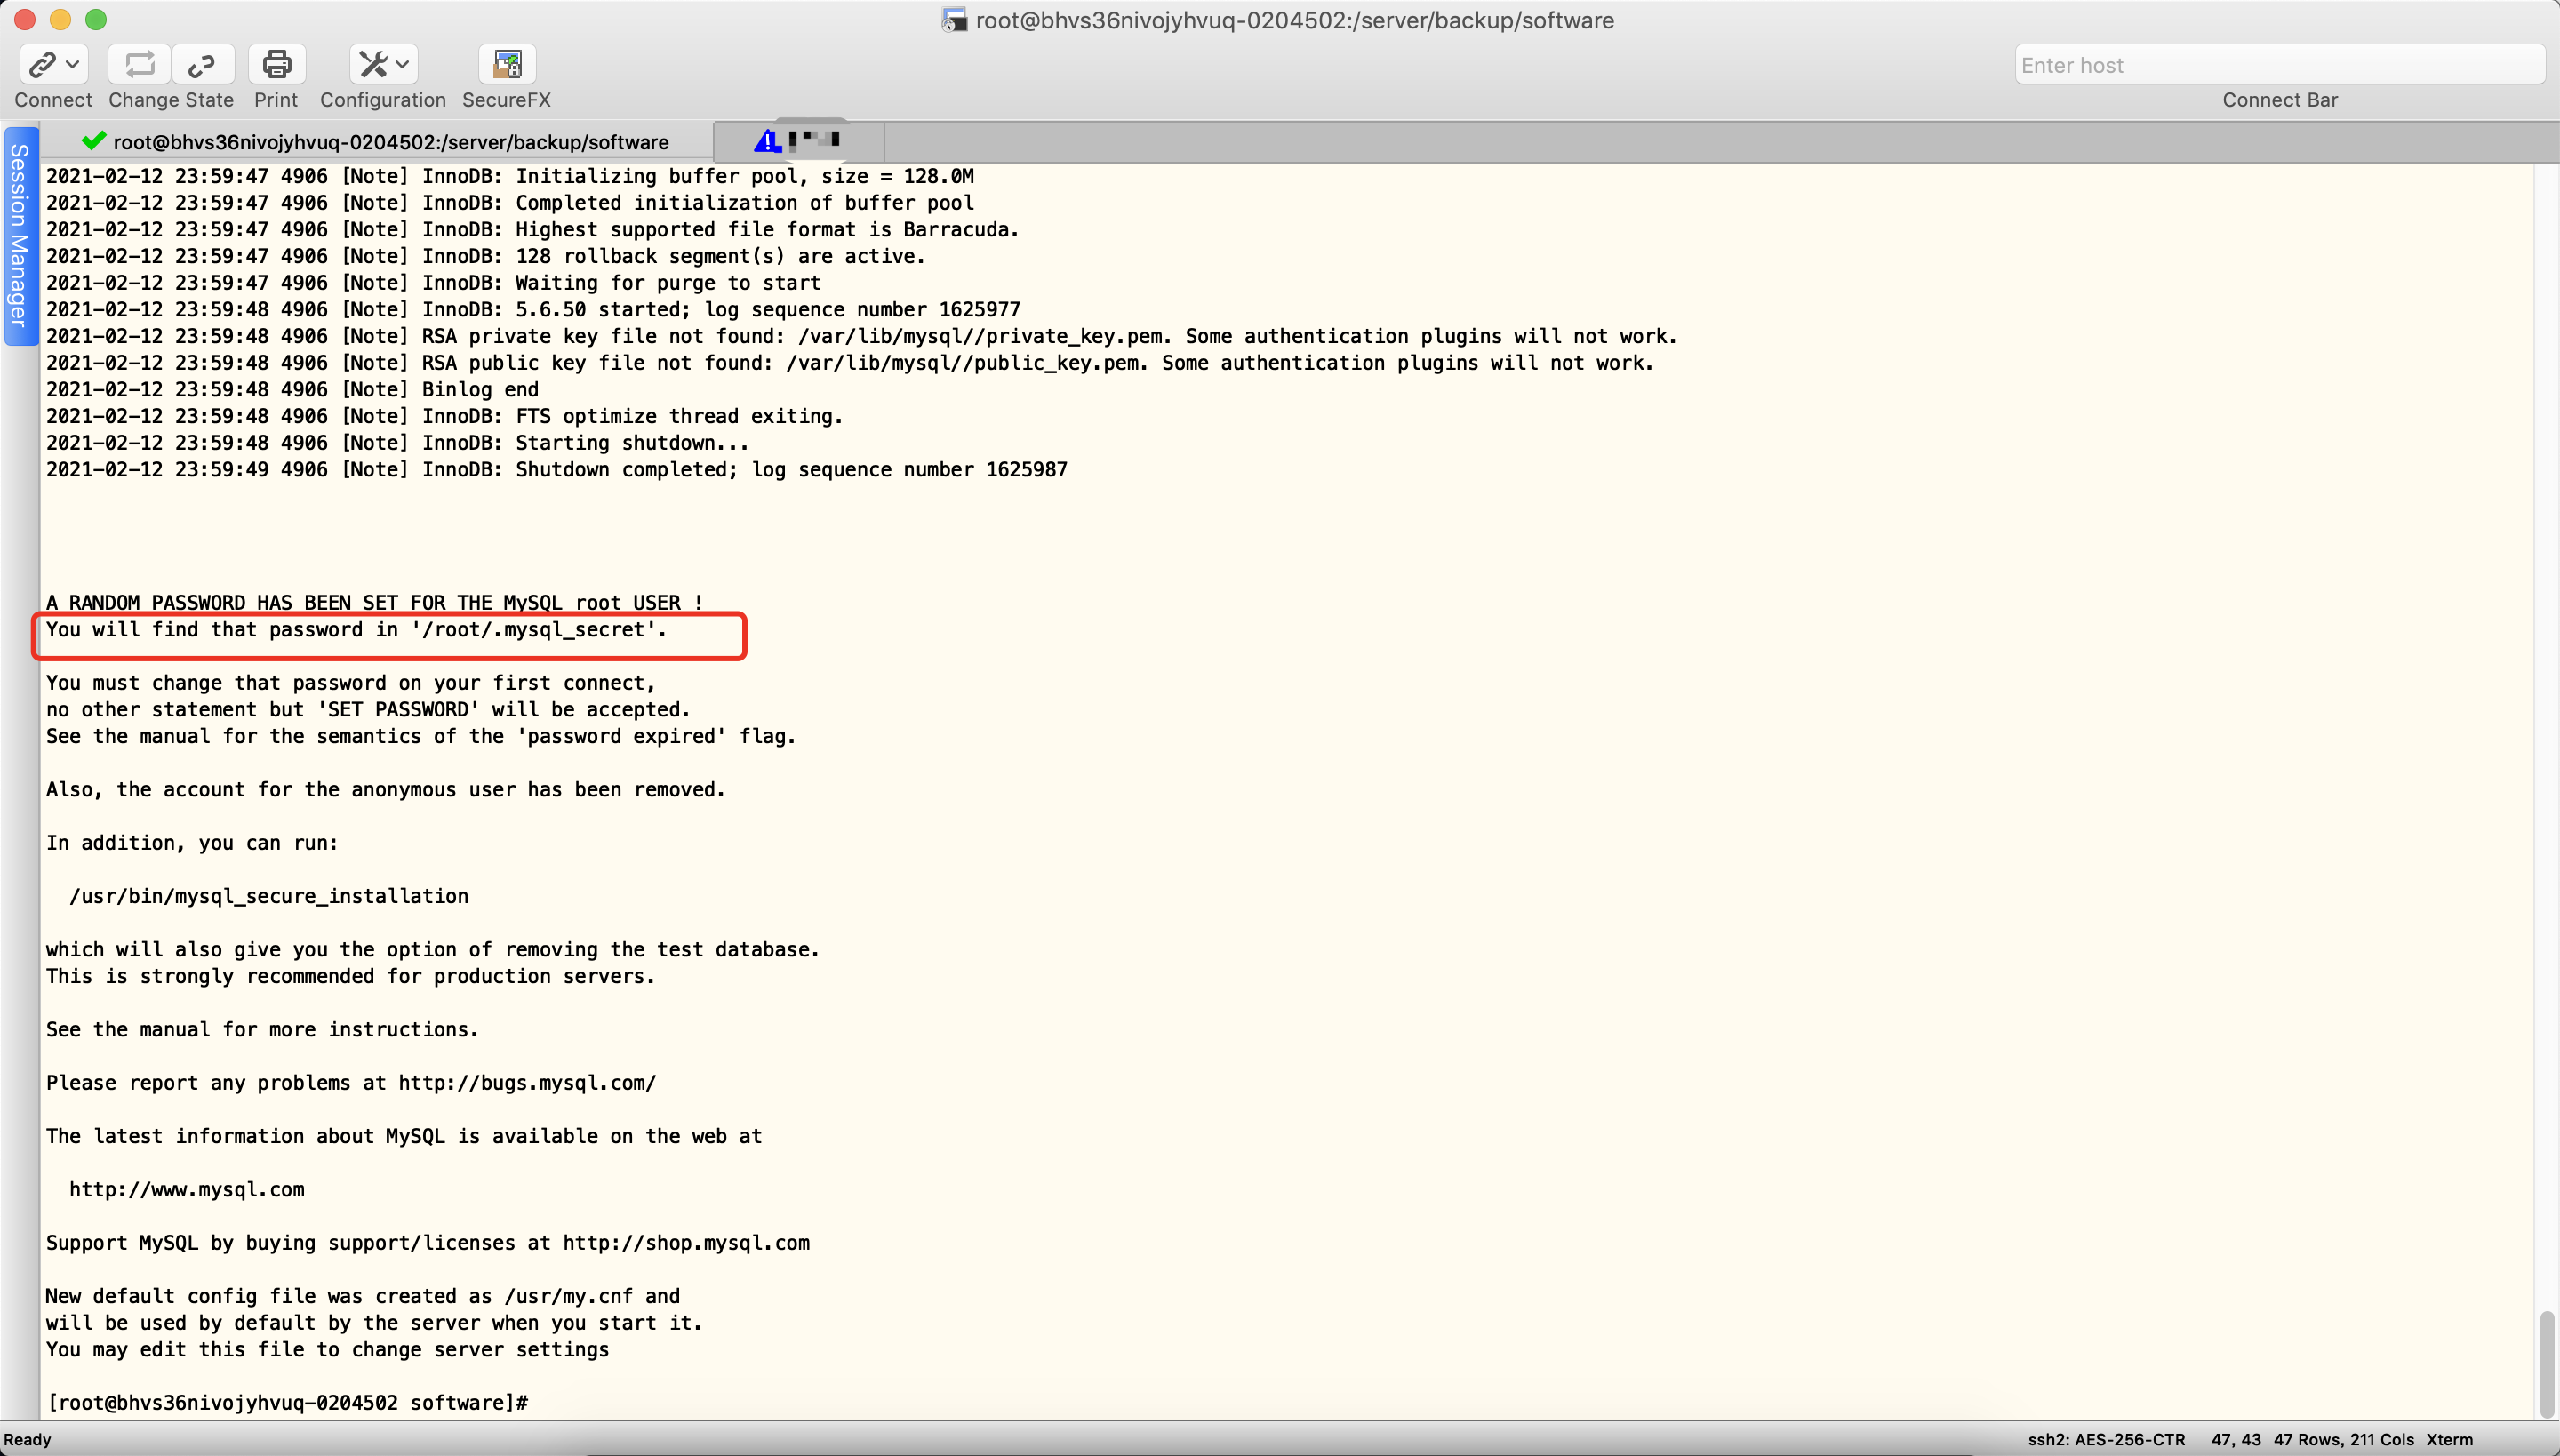Click the http://bugs.mysql.com/ URL text

[x=527, y=1083]
